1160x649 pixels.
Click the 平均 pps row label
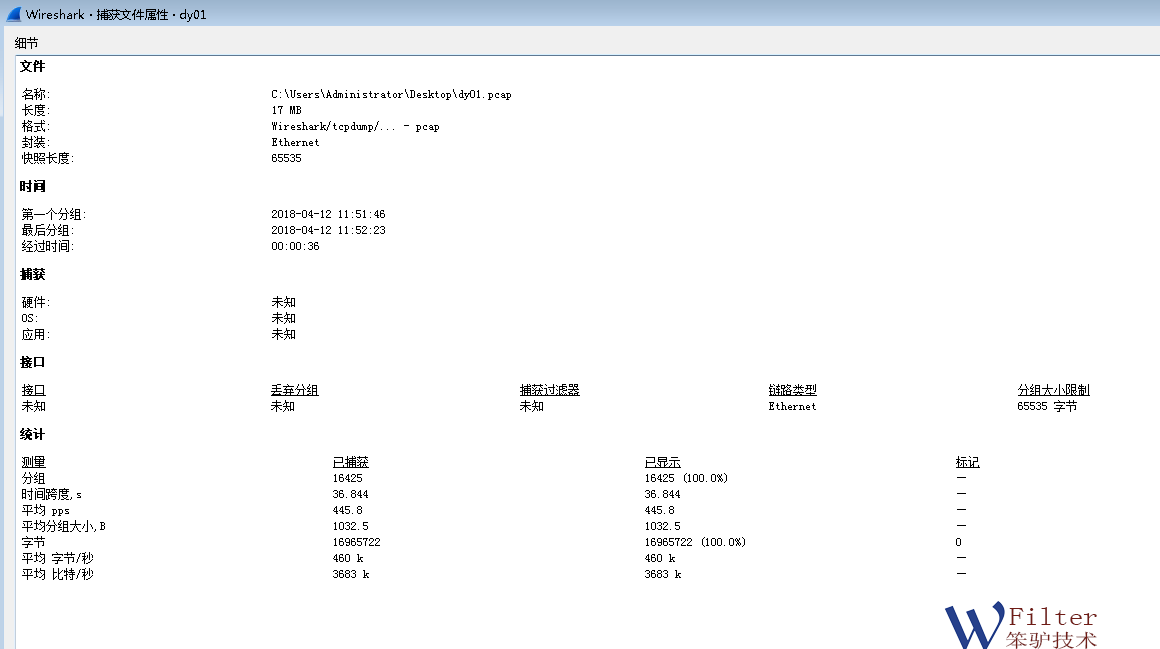click(46, 510)
